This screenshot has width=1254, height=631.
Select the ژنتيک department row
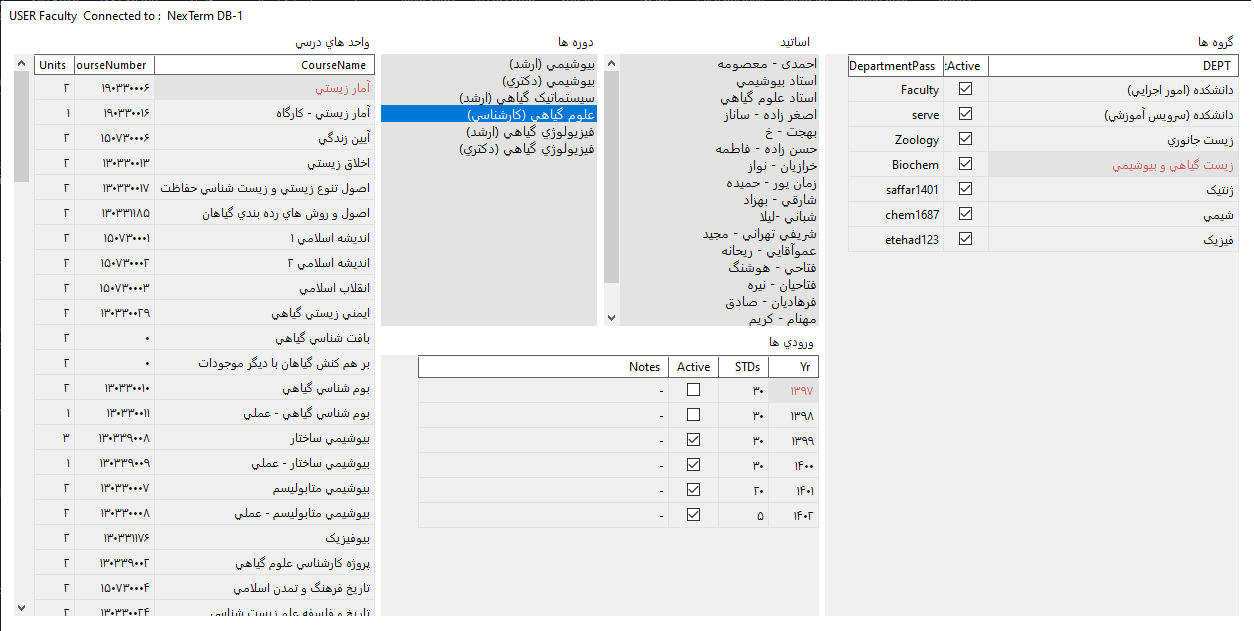click(x=1110, y=189)
